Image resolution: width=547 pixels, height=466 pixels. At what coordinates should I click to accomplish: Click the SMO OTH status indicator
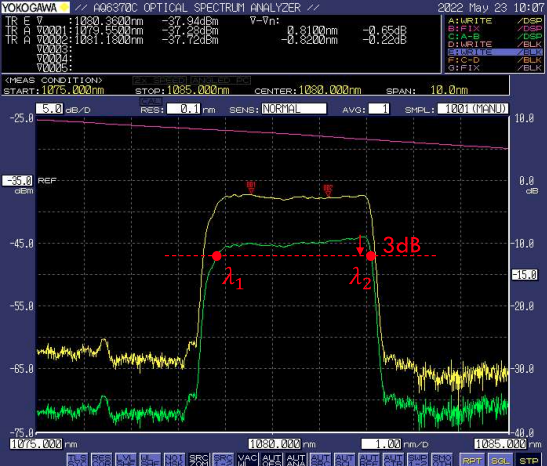tap(441, 459)
